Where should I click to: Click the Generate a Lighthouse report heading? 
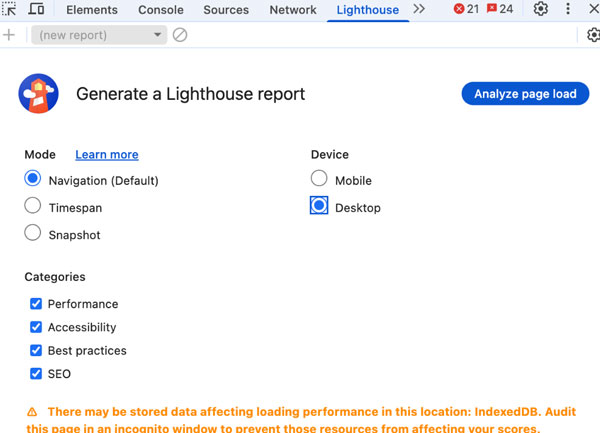[191, 94]
